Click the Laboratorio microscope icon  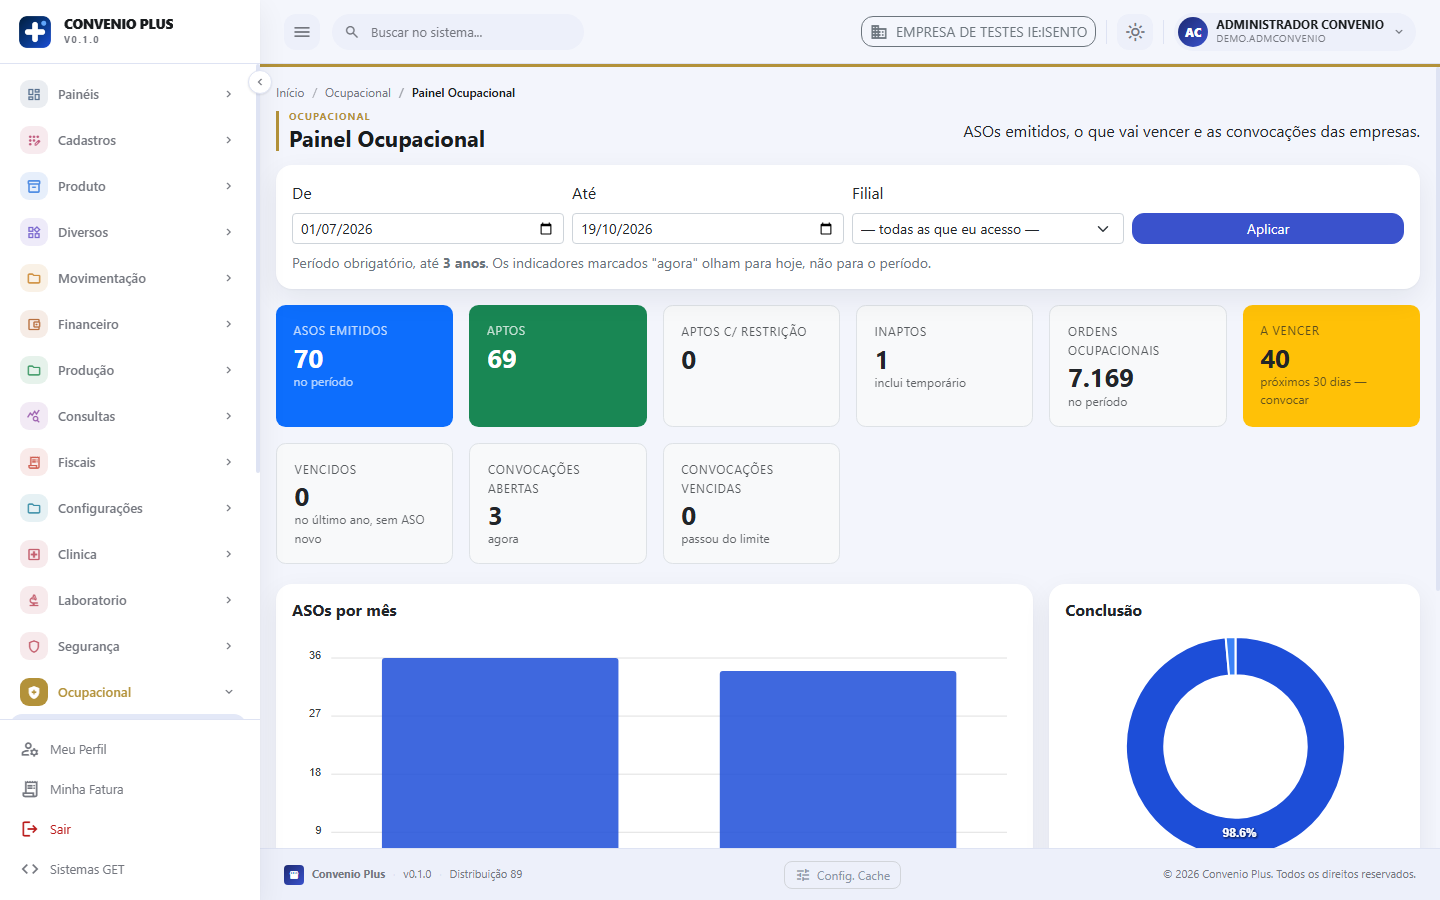34,600
